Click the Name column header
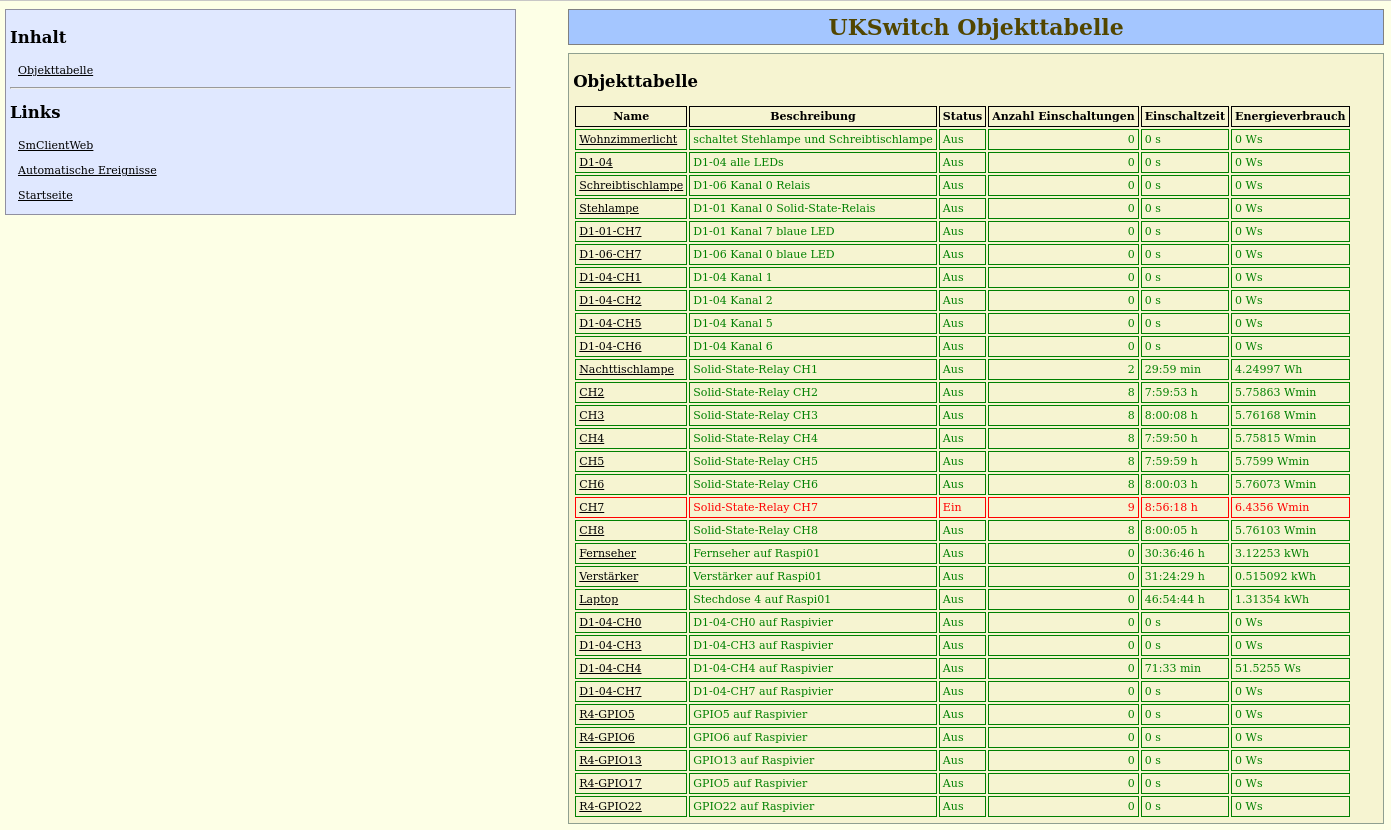 pyautogui.click(x=631, y=116)
